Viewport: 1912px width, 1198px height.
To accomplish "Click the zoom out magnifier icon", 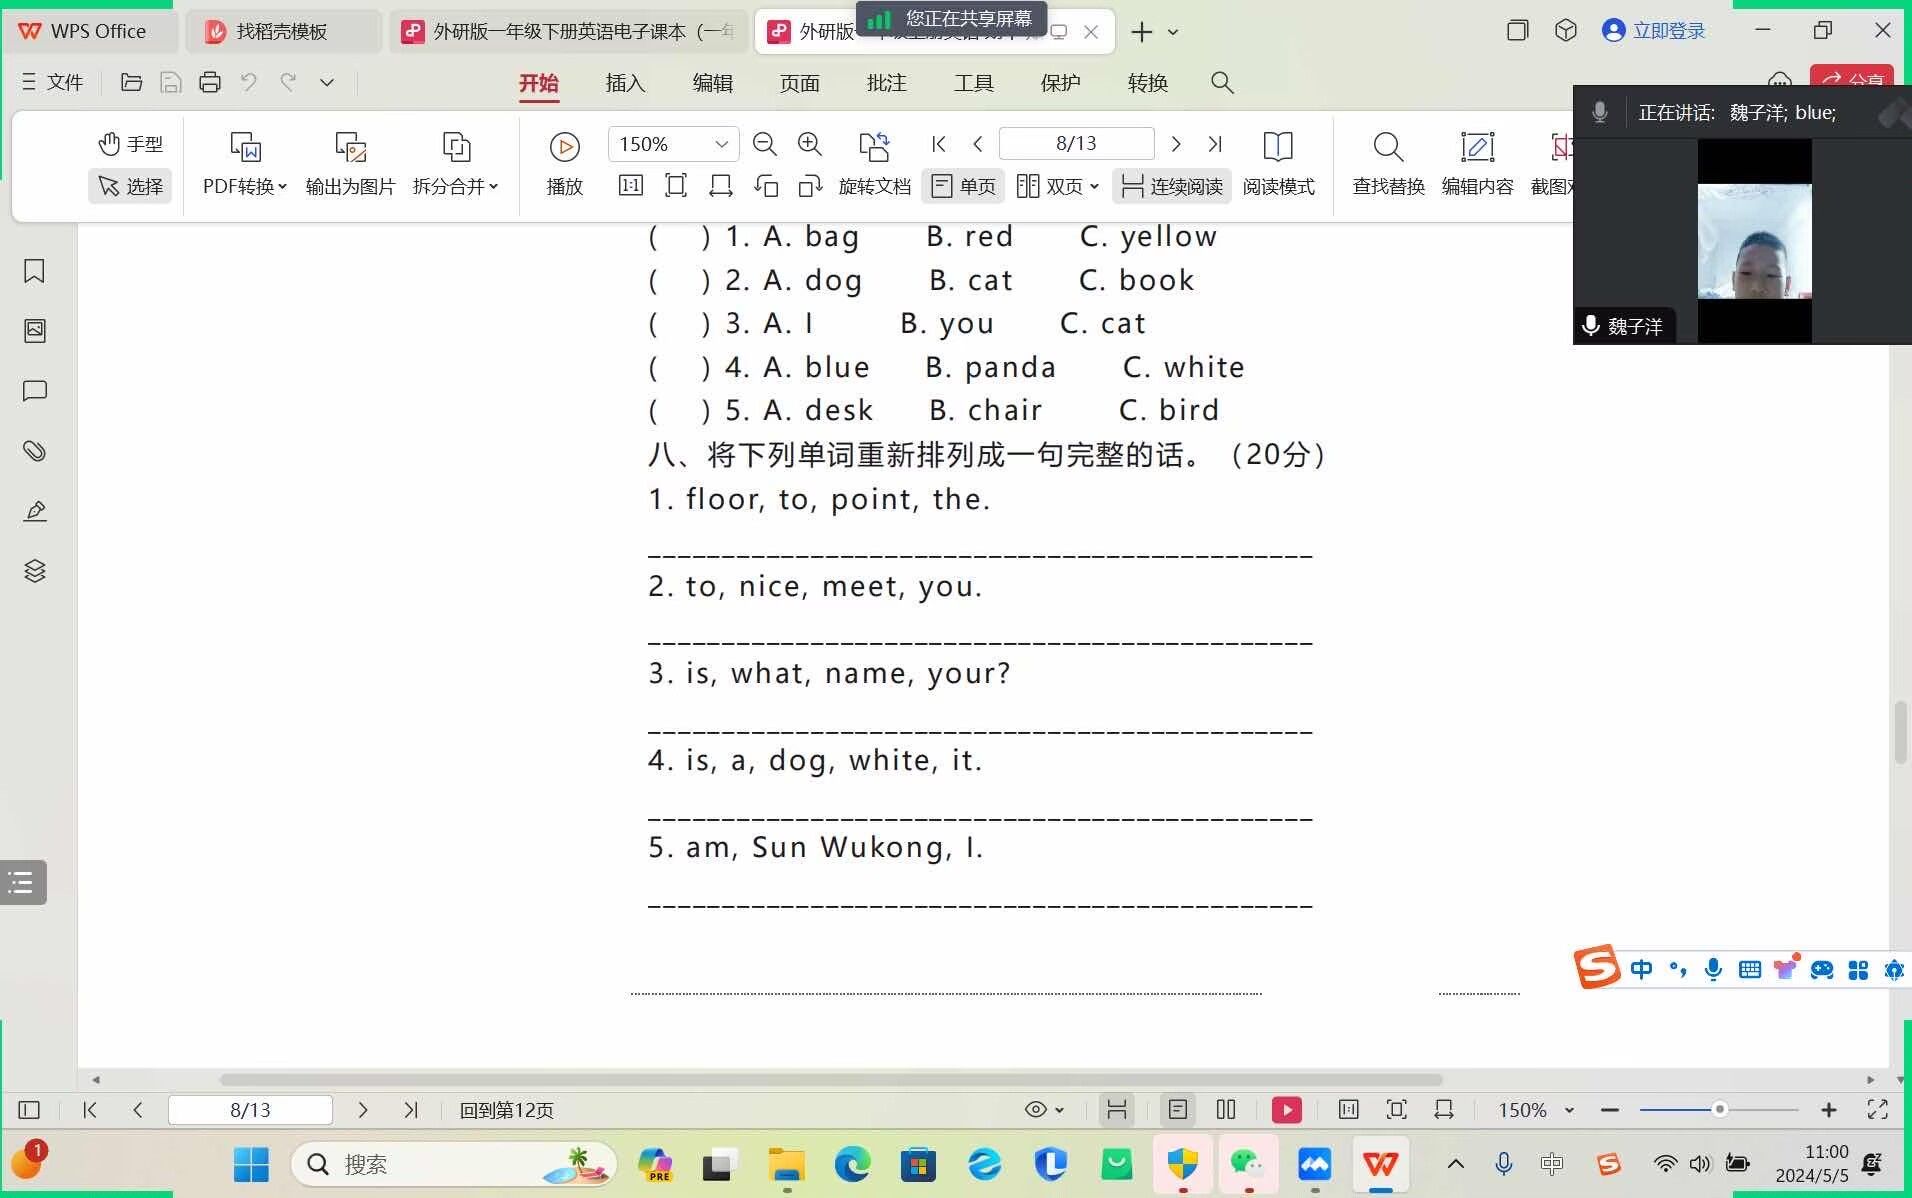I will pos(764,144).
